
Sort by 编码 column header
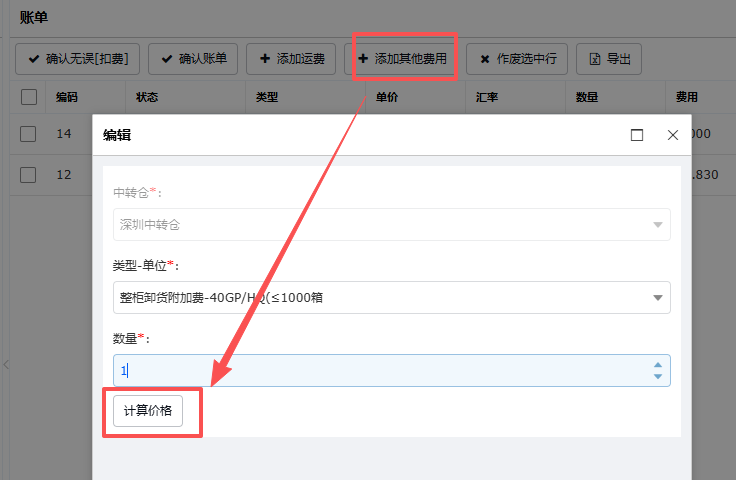click(x=67, y=97)
